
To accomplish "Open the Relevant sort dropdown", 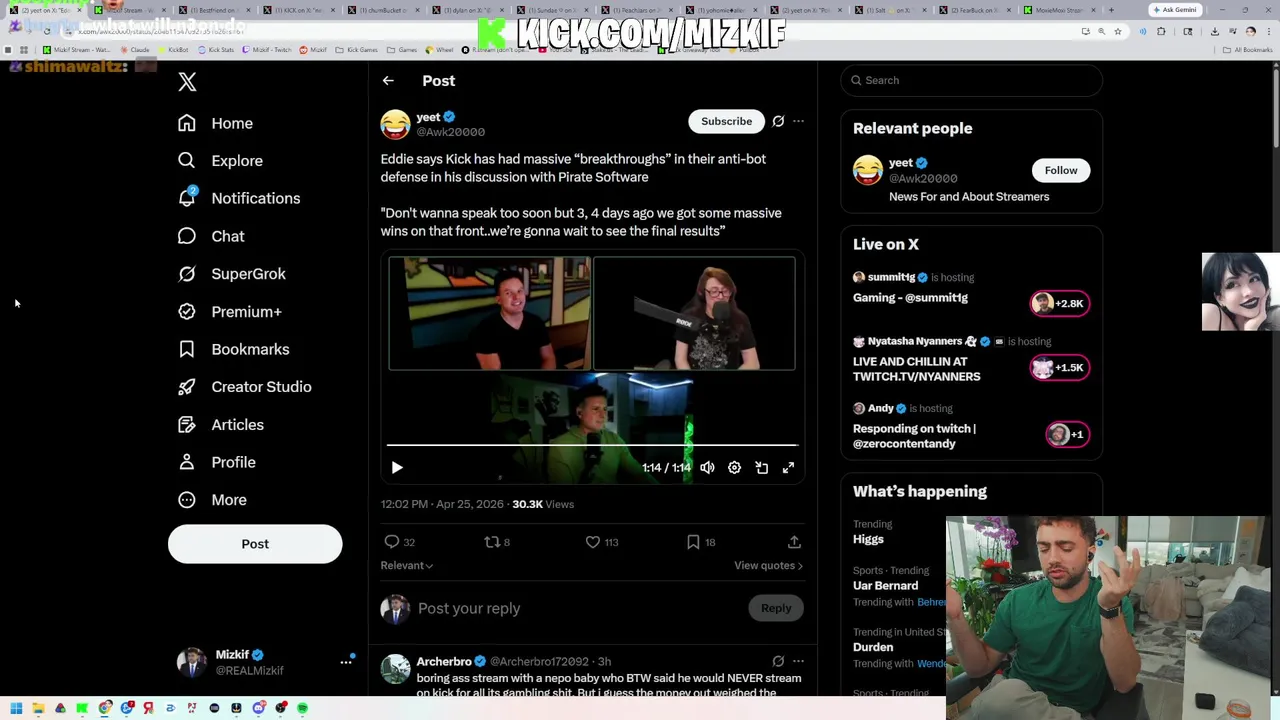I will (x=406, y=566).
